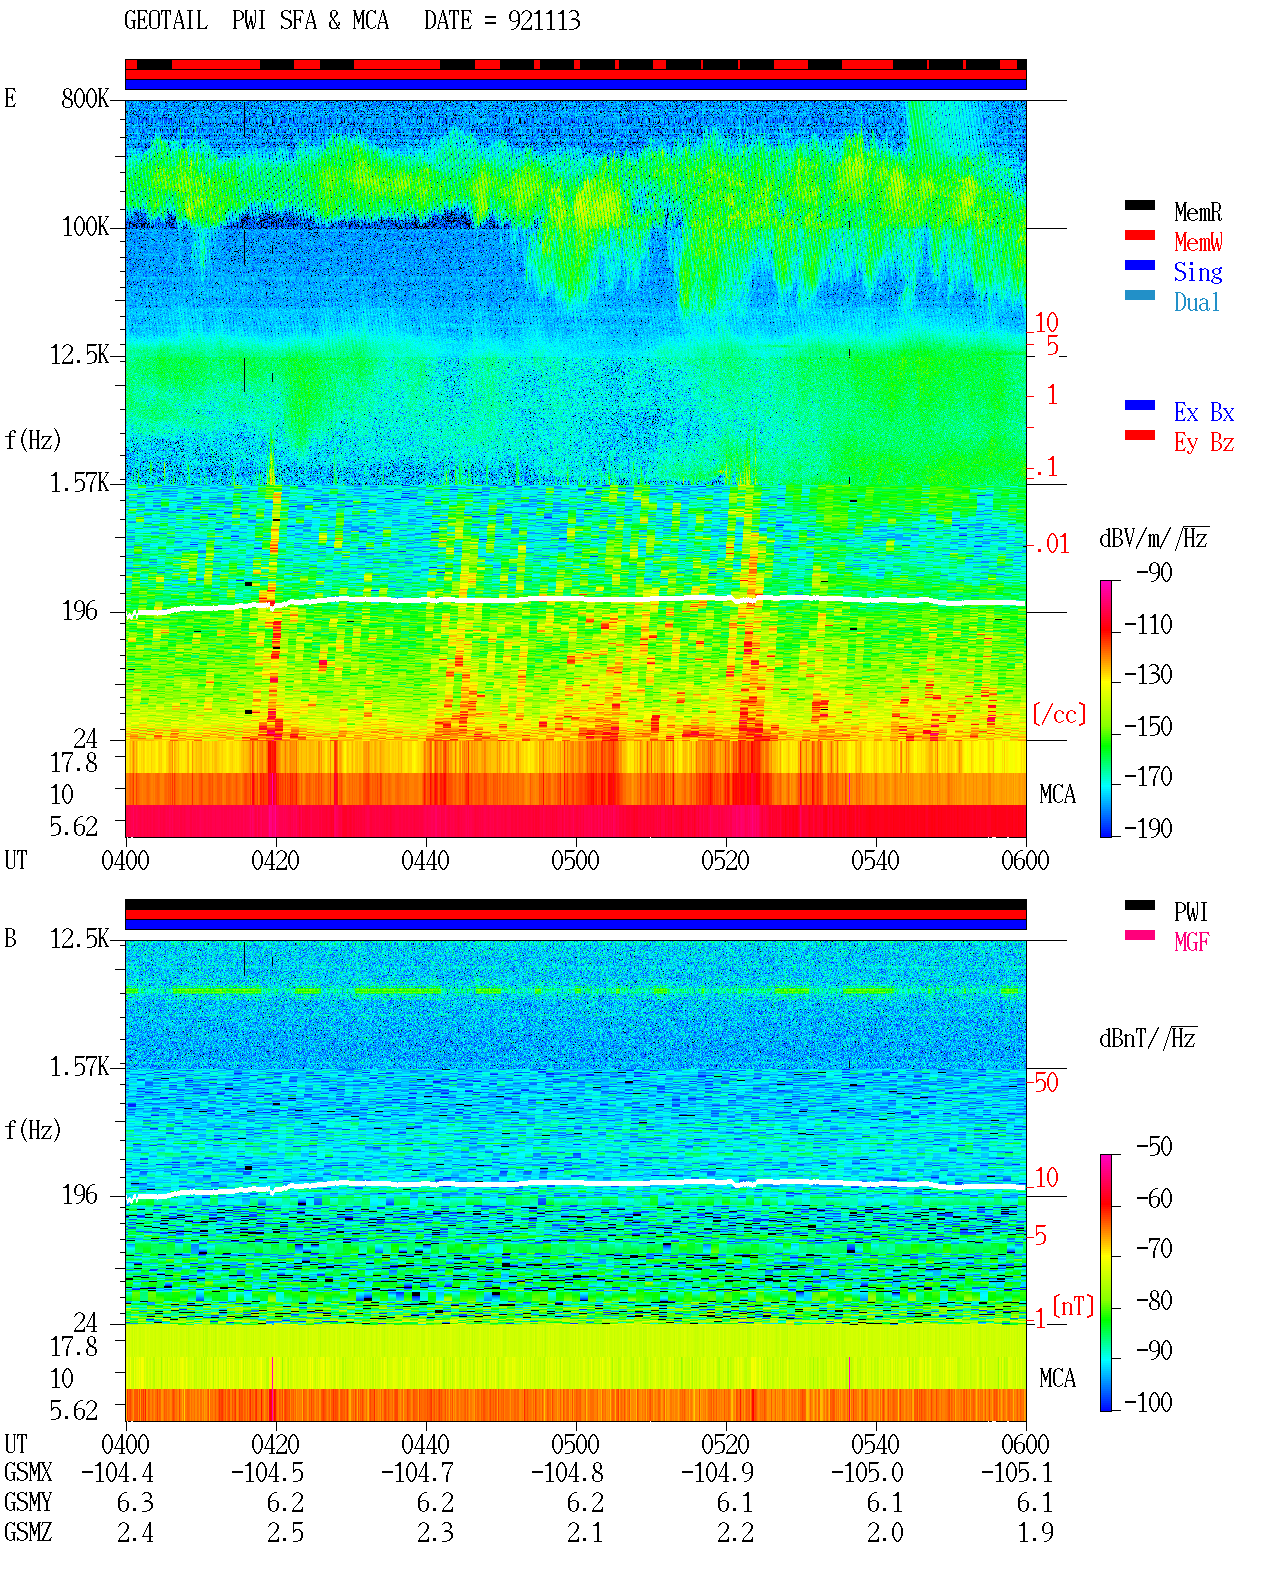
Task: Click the 'MGF' legend label
Action: [x=1192, y=942]
